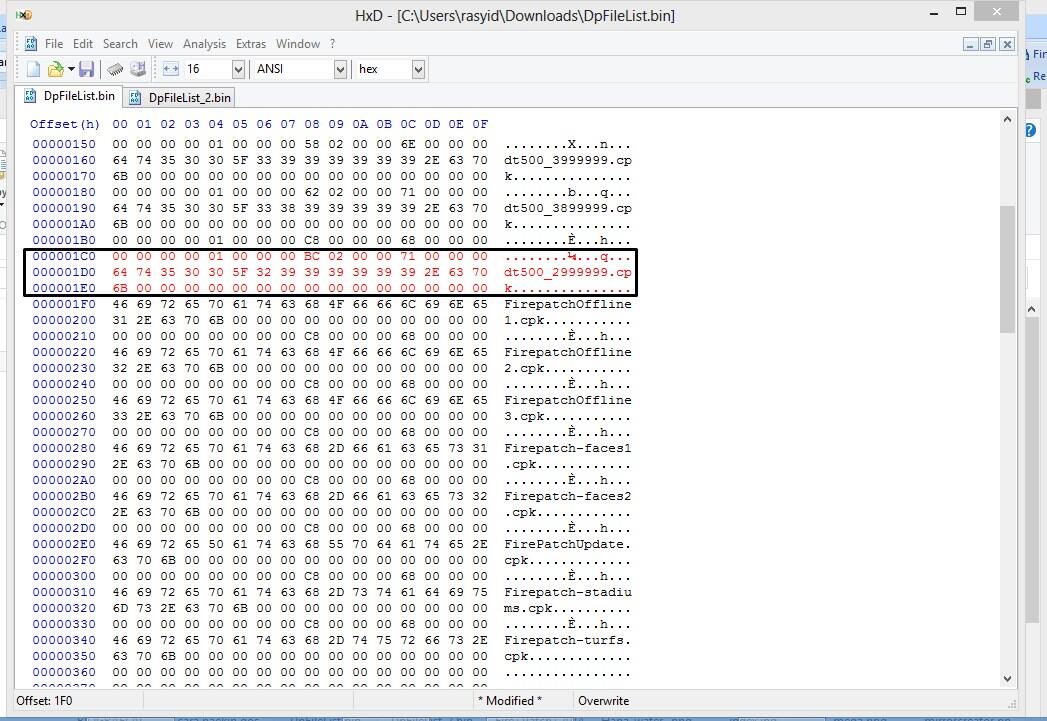Click decoded text dt500_3999999.cp
Image resolution: width=1047 pixels, height=721 pixels.
pyautogui.click(x=568, y=160)
